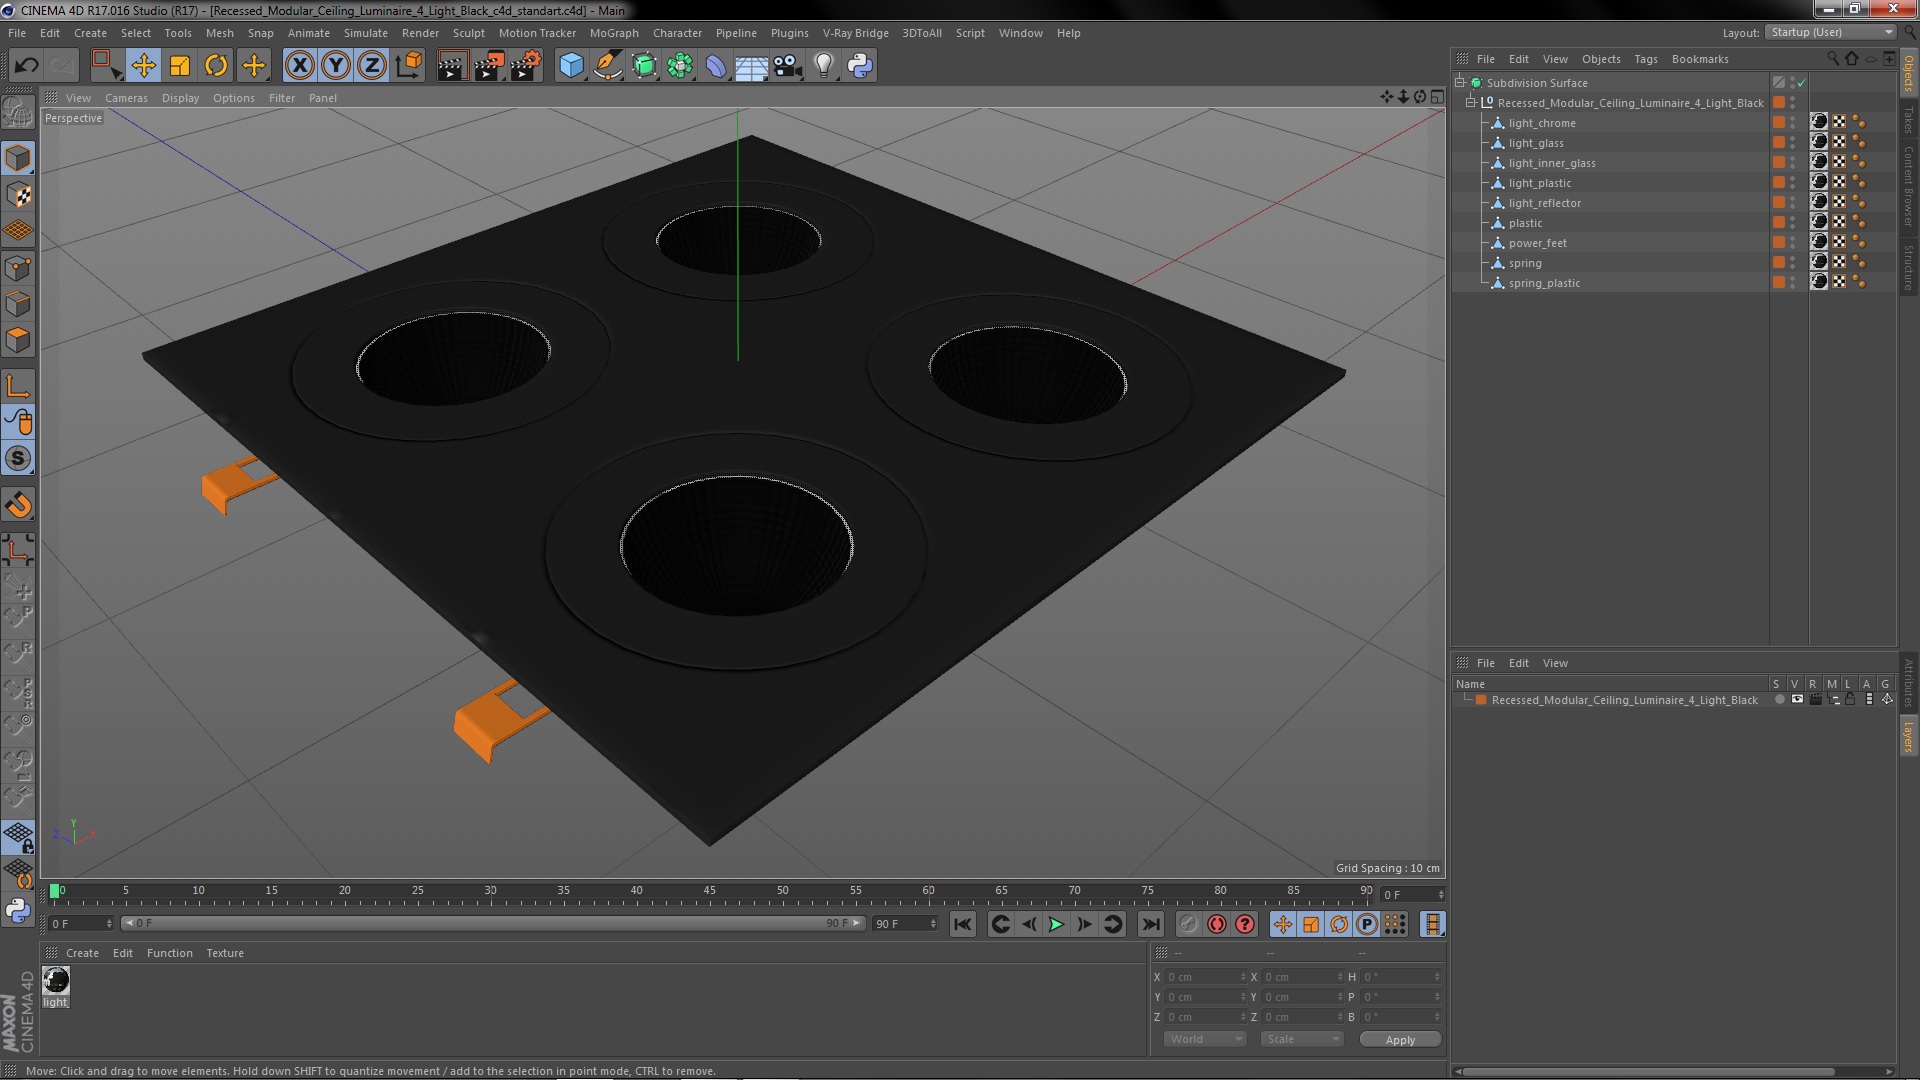Open the viewport Cameras menu

point(126,98)
